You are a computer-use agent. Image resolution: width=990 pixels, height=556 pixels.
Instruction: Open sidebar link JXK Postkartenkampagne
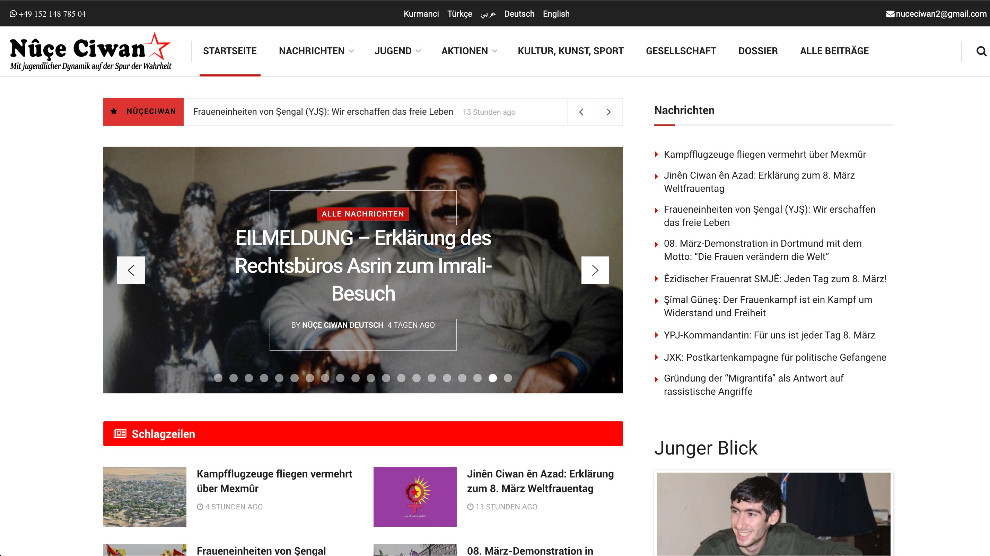pyautogui.click(x=775, y=357)
